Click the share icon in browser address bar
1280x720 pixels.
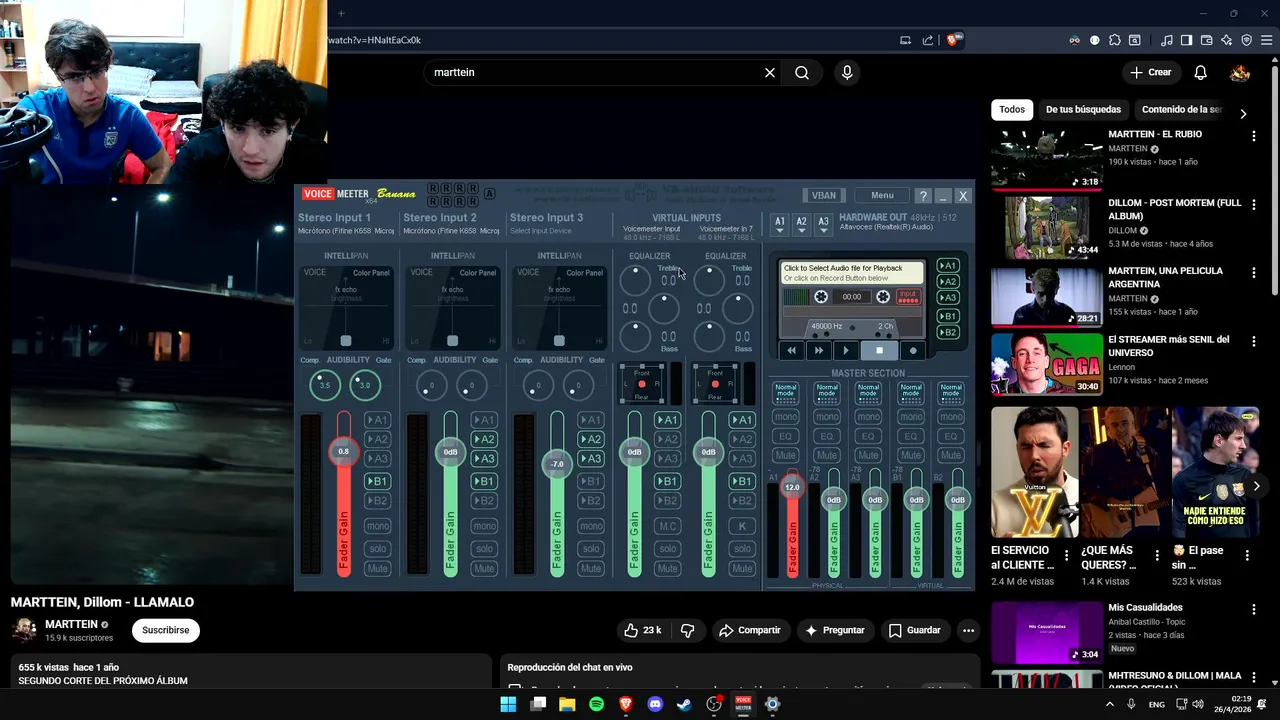(928, 40)
